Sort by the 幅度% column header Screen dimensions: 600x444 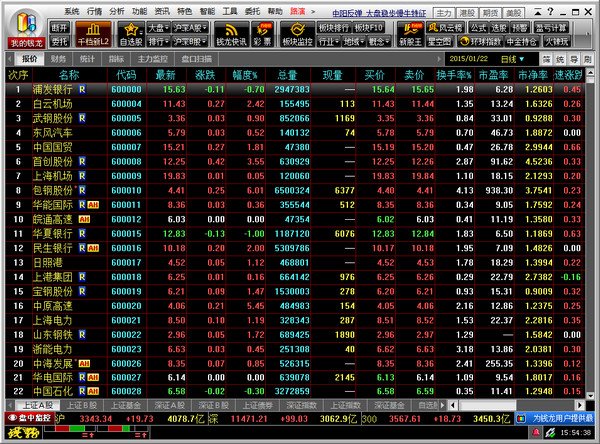245,75
